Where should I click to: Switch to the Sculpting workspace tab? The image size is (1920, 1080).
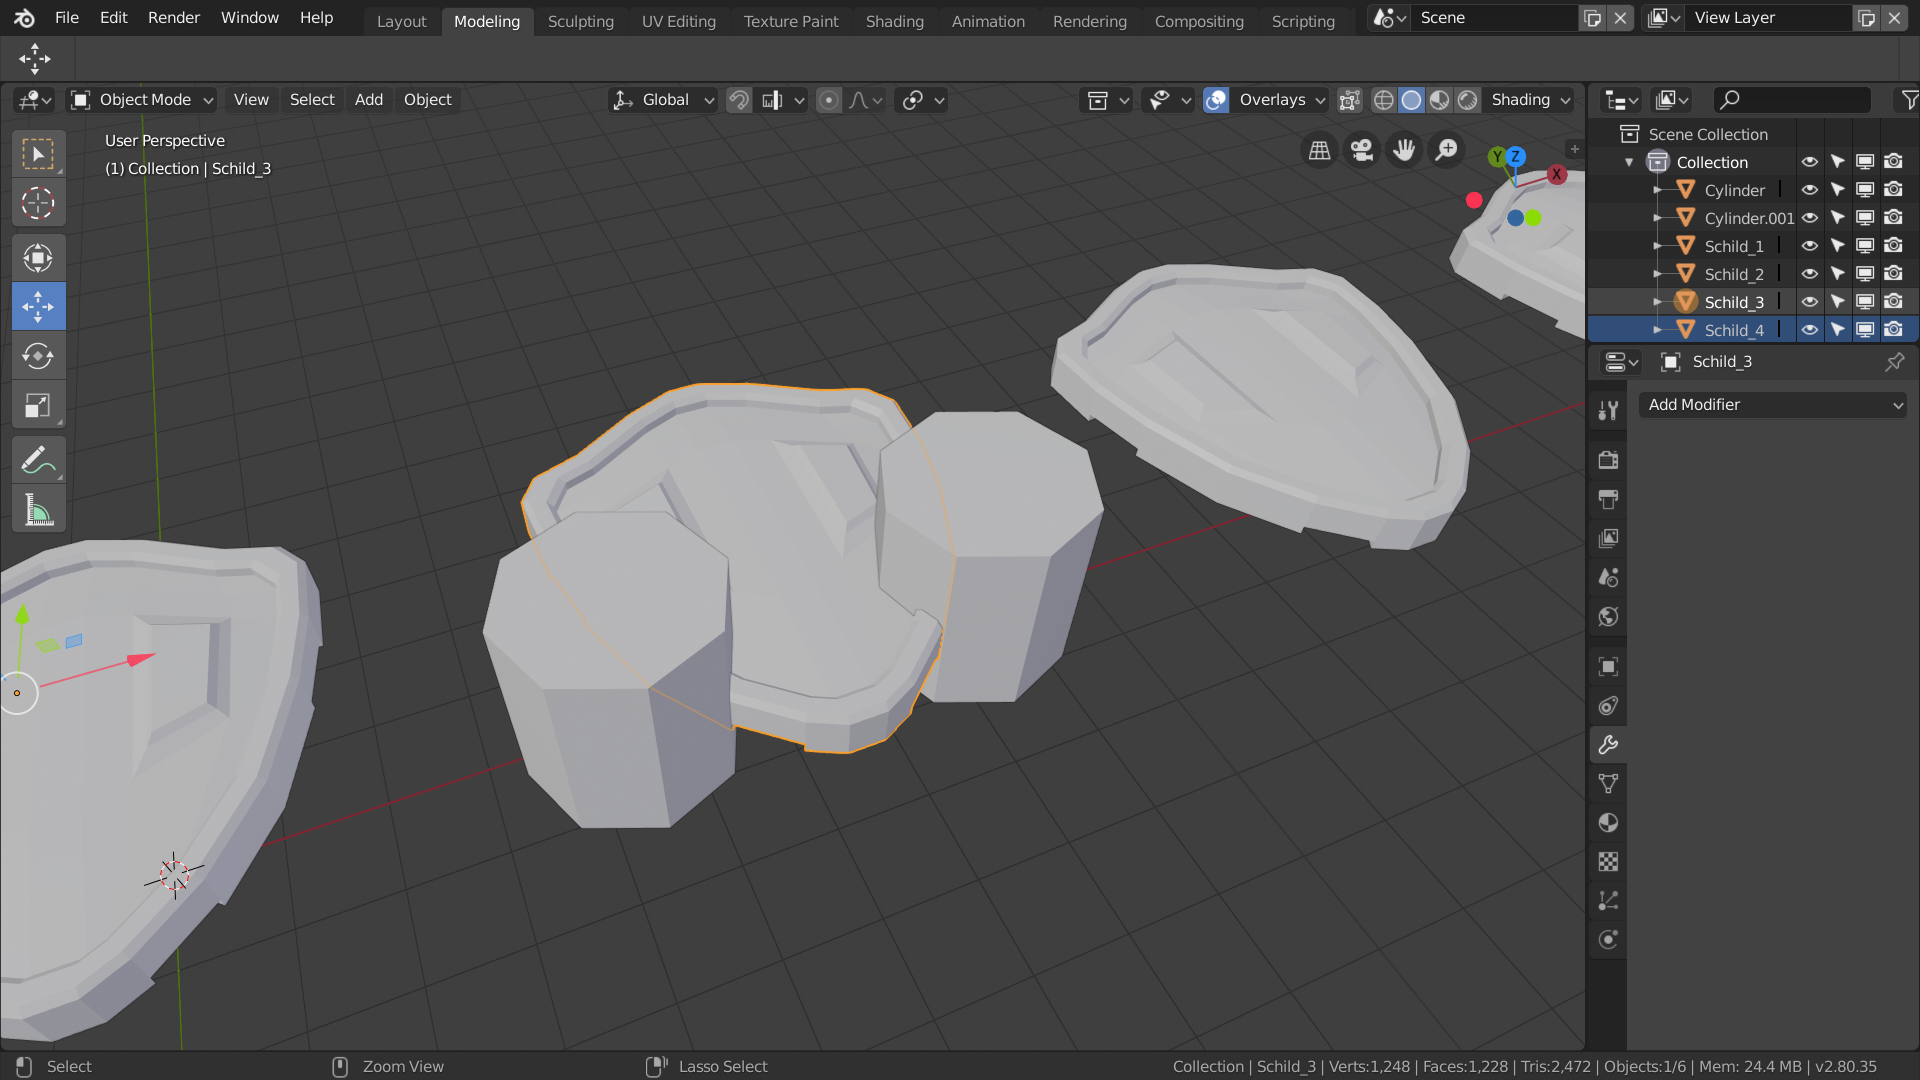[x=580, y=21]
